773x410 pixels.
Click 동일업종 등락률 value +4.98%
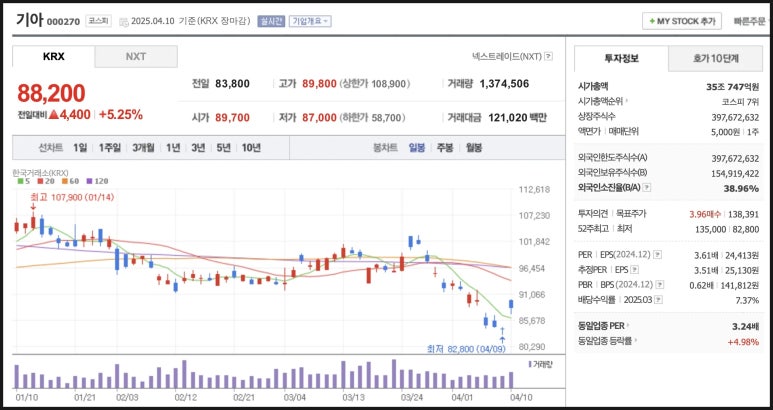click(x=743, y=342)
